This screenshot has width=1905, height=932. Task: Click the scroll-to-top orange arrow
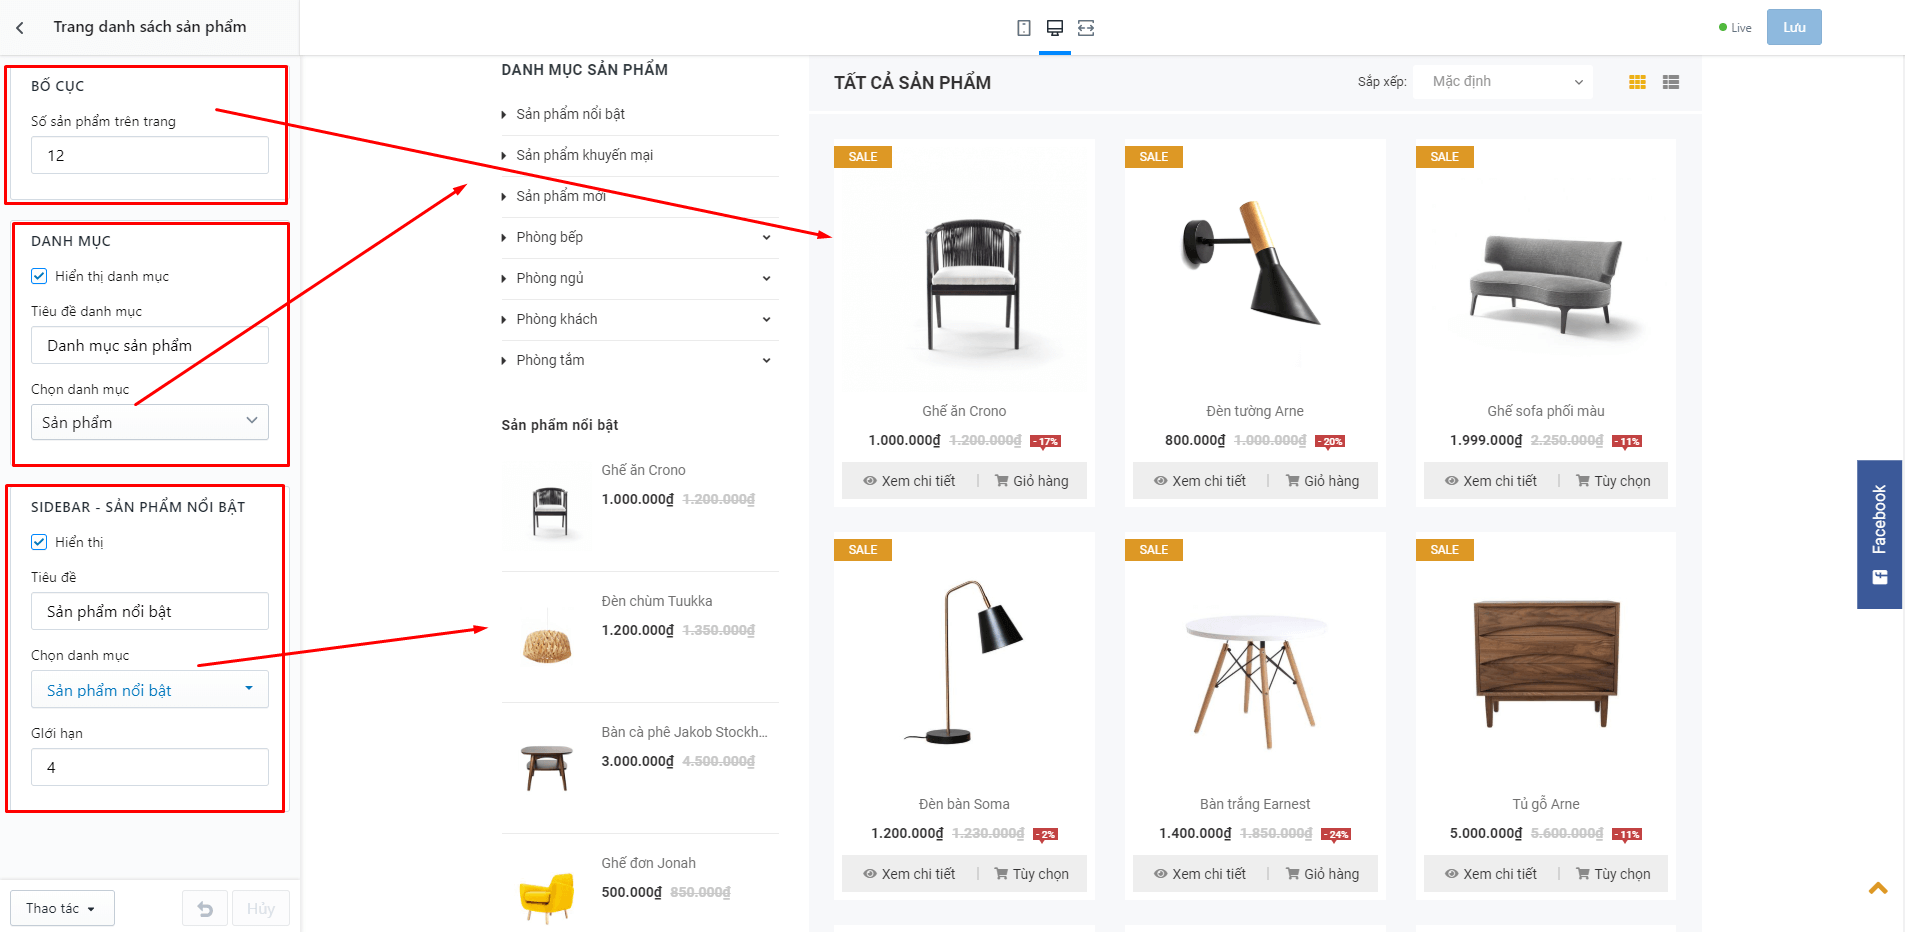(x=1878, y=888)
